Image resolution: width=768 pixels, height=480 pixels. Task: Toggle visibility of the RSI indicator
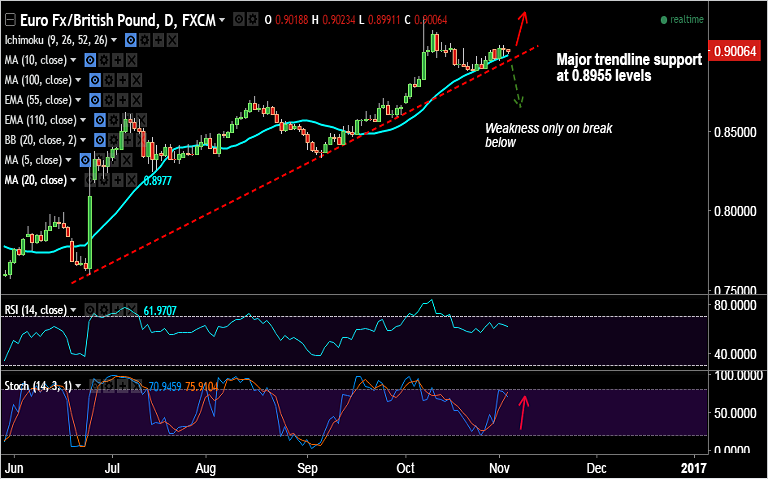click(90, 310)
